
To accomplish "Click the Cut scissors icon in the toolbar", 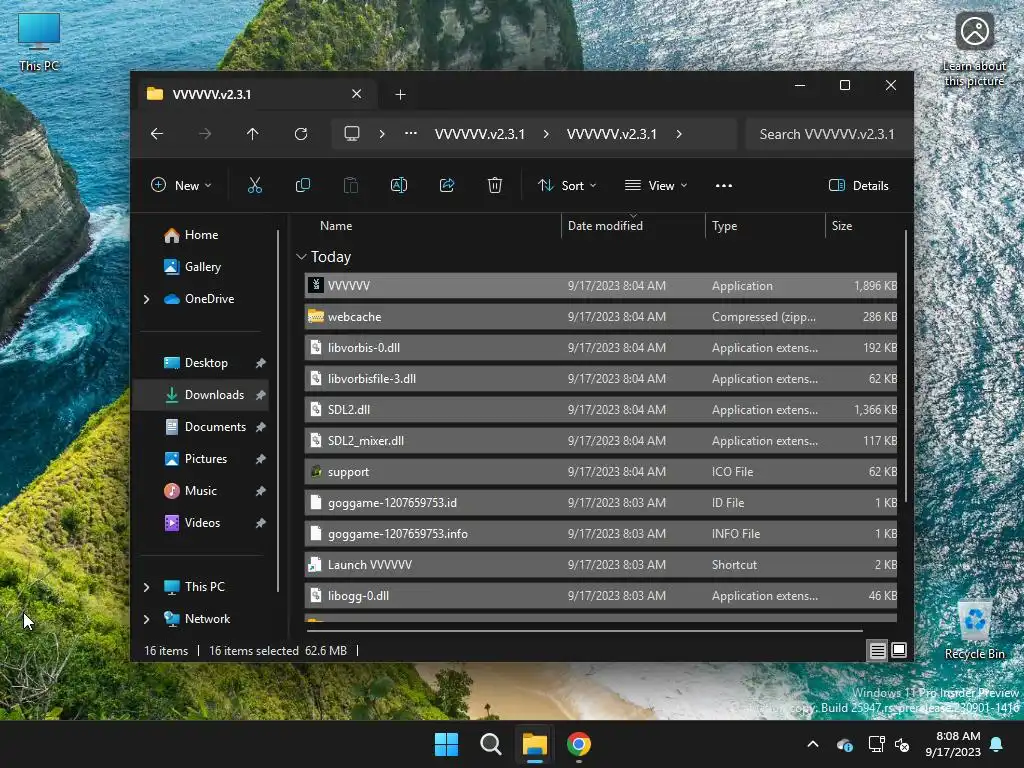I will [255, 185].
